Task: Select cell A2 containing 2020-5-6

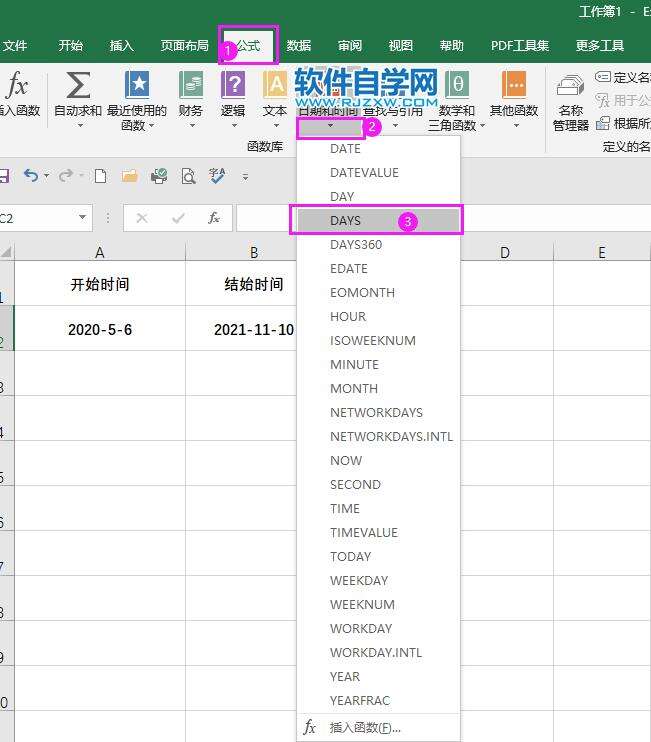Action: coord(100,328)
